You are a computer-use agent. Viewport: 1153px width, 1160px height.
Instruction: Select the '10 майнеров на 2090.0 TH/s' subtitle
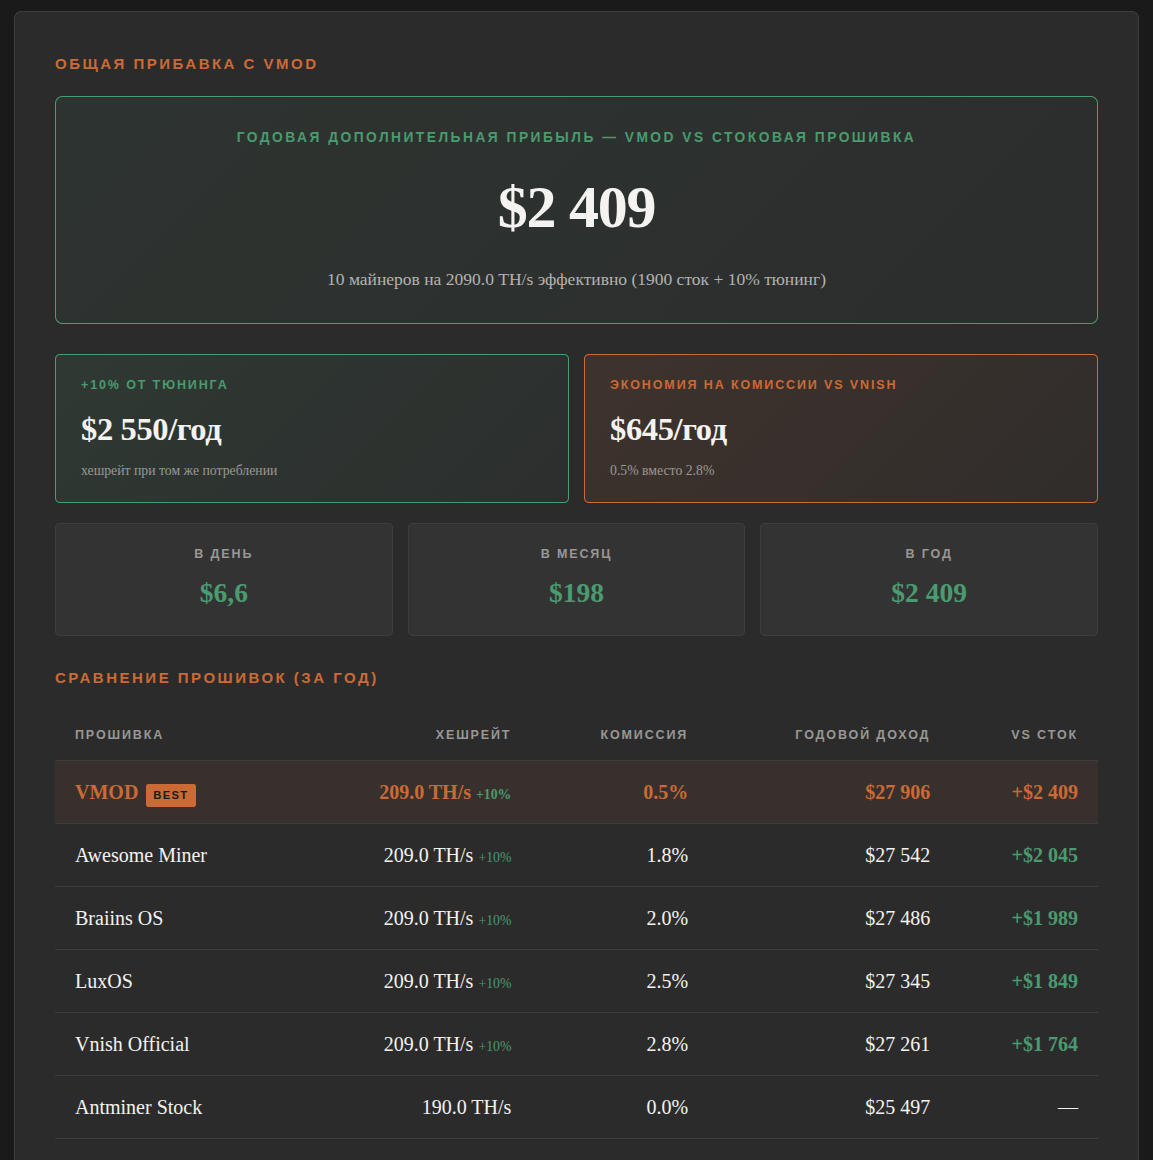click(576, 280)
